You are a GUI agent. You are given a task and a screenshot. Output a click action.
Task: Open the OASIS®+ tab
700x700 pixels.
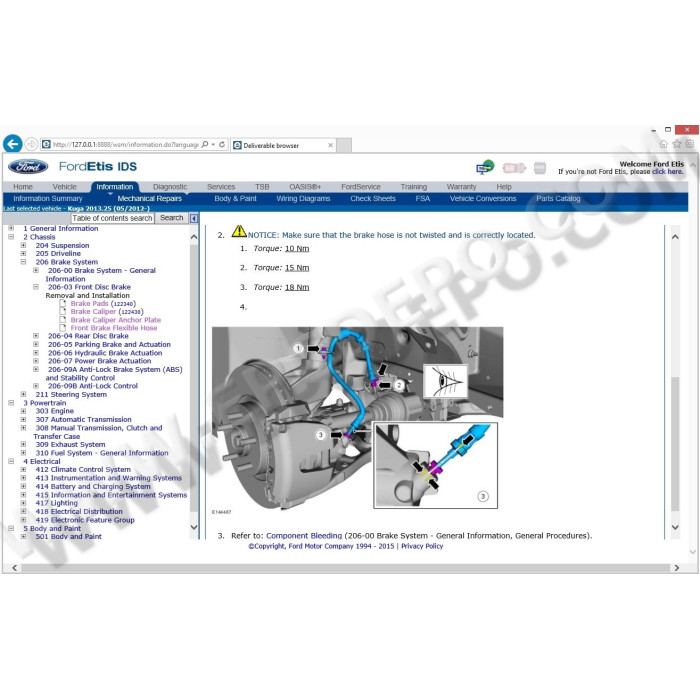tap(305, 187)
